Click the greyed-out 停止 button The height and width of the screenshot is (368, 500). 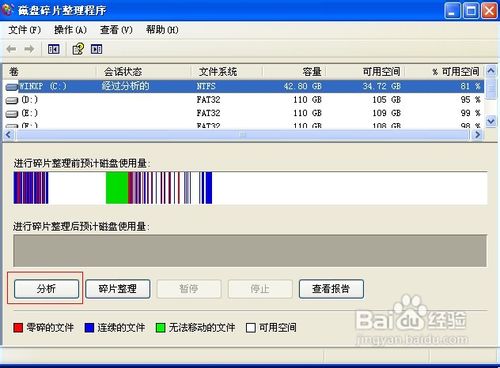tap(260, 289)
